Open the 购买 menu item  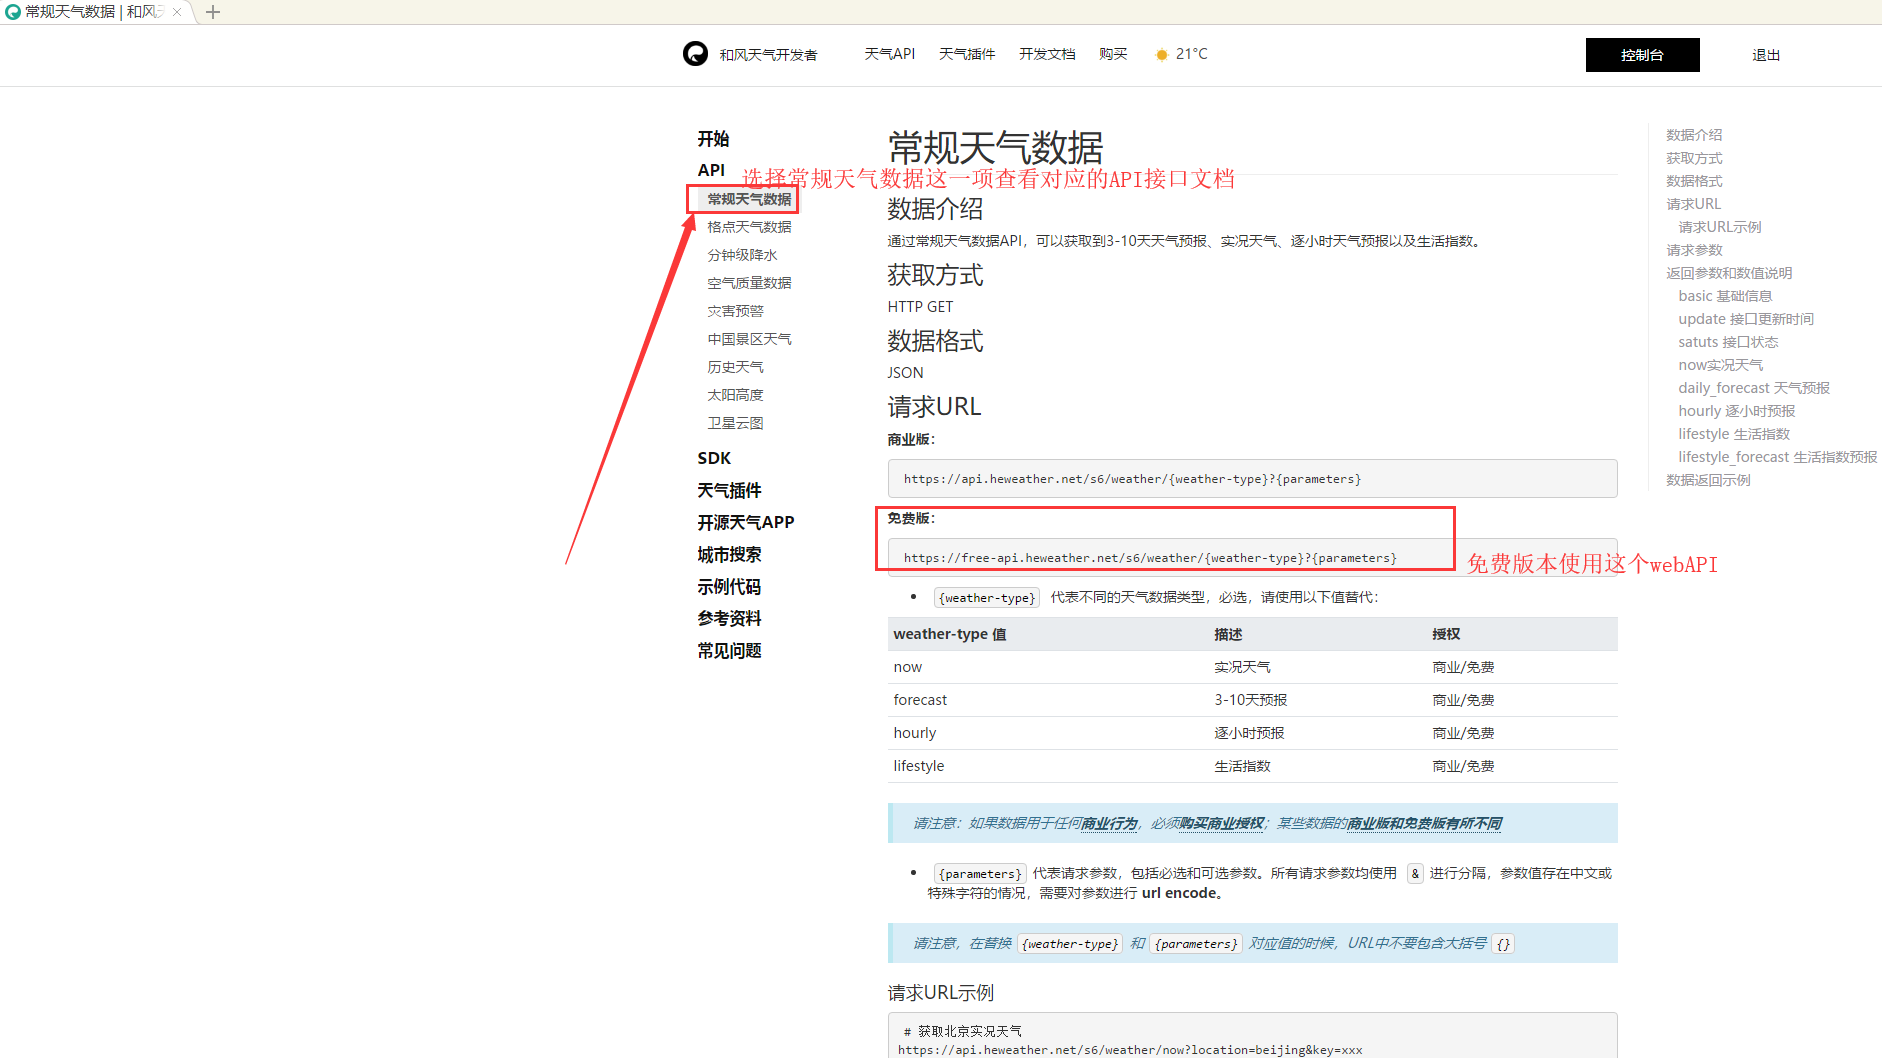[x=1113, y=54]
